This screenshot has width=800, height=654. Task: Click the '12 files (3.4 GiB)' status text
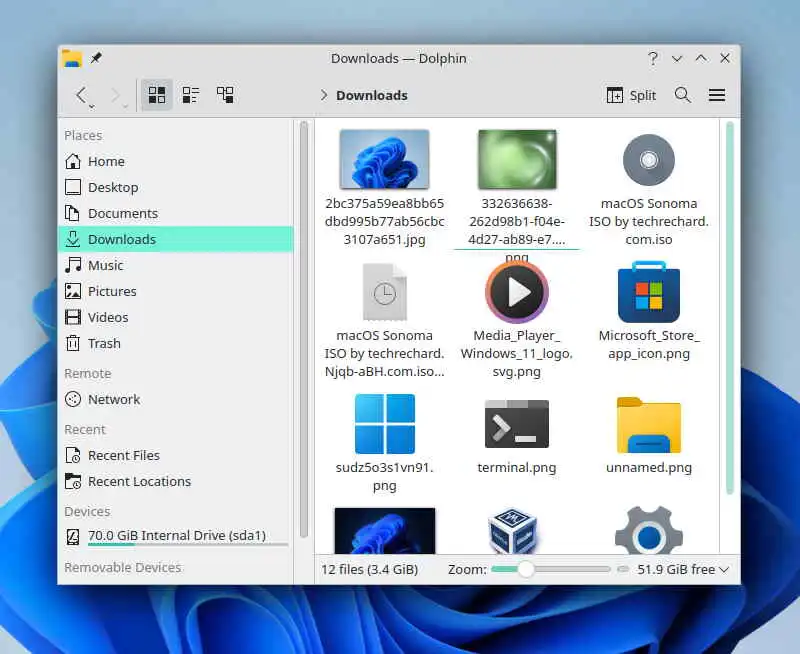[x=369, y=569]
